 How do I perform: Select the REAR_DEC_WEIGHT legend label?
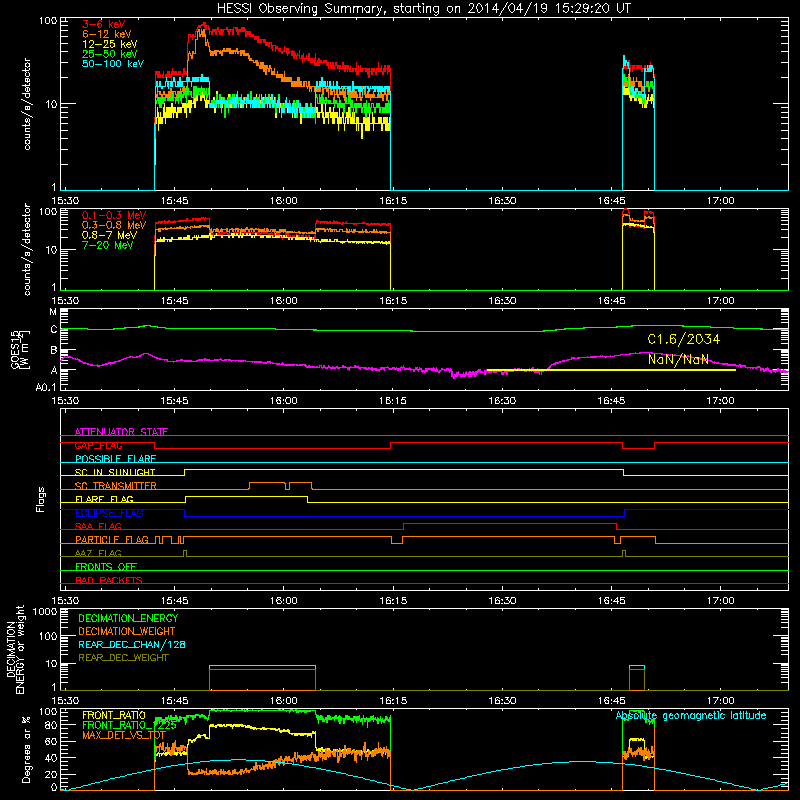(123, 658)
